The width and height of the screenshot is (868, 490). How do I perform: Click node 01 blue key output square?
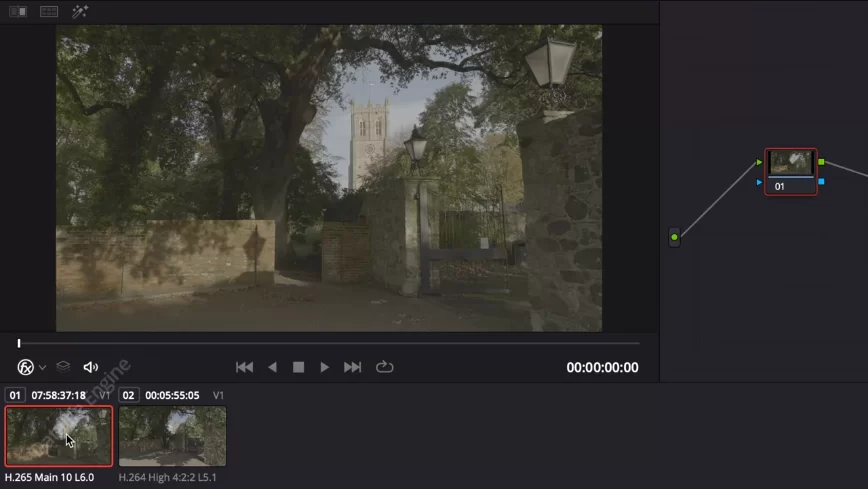821,182
